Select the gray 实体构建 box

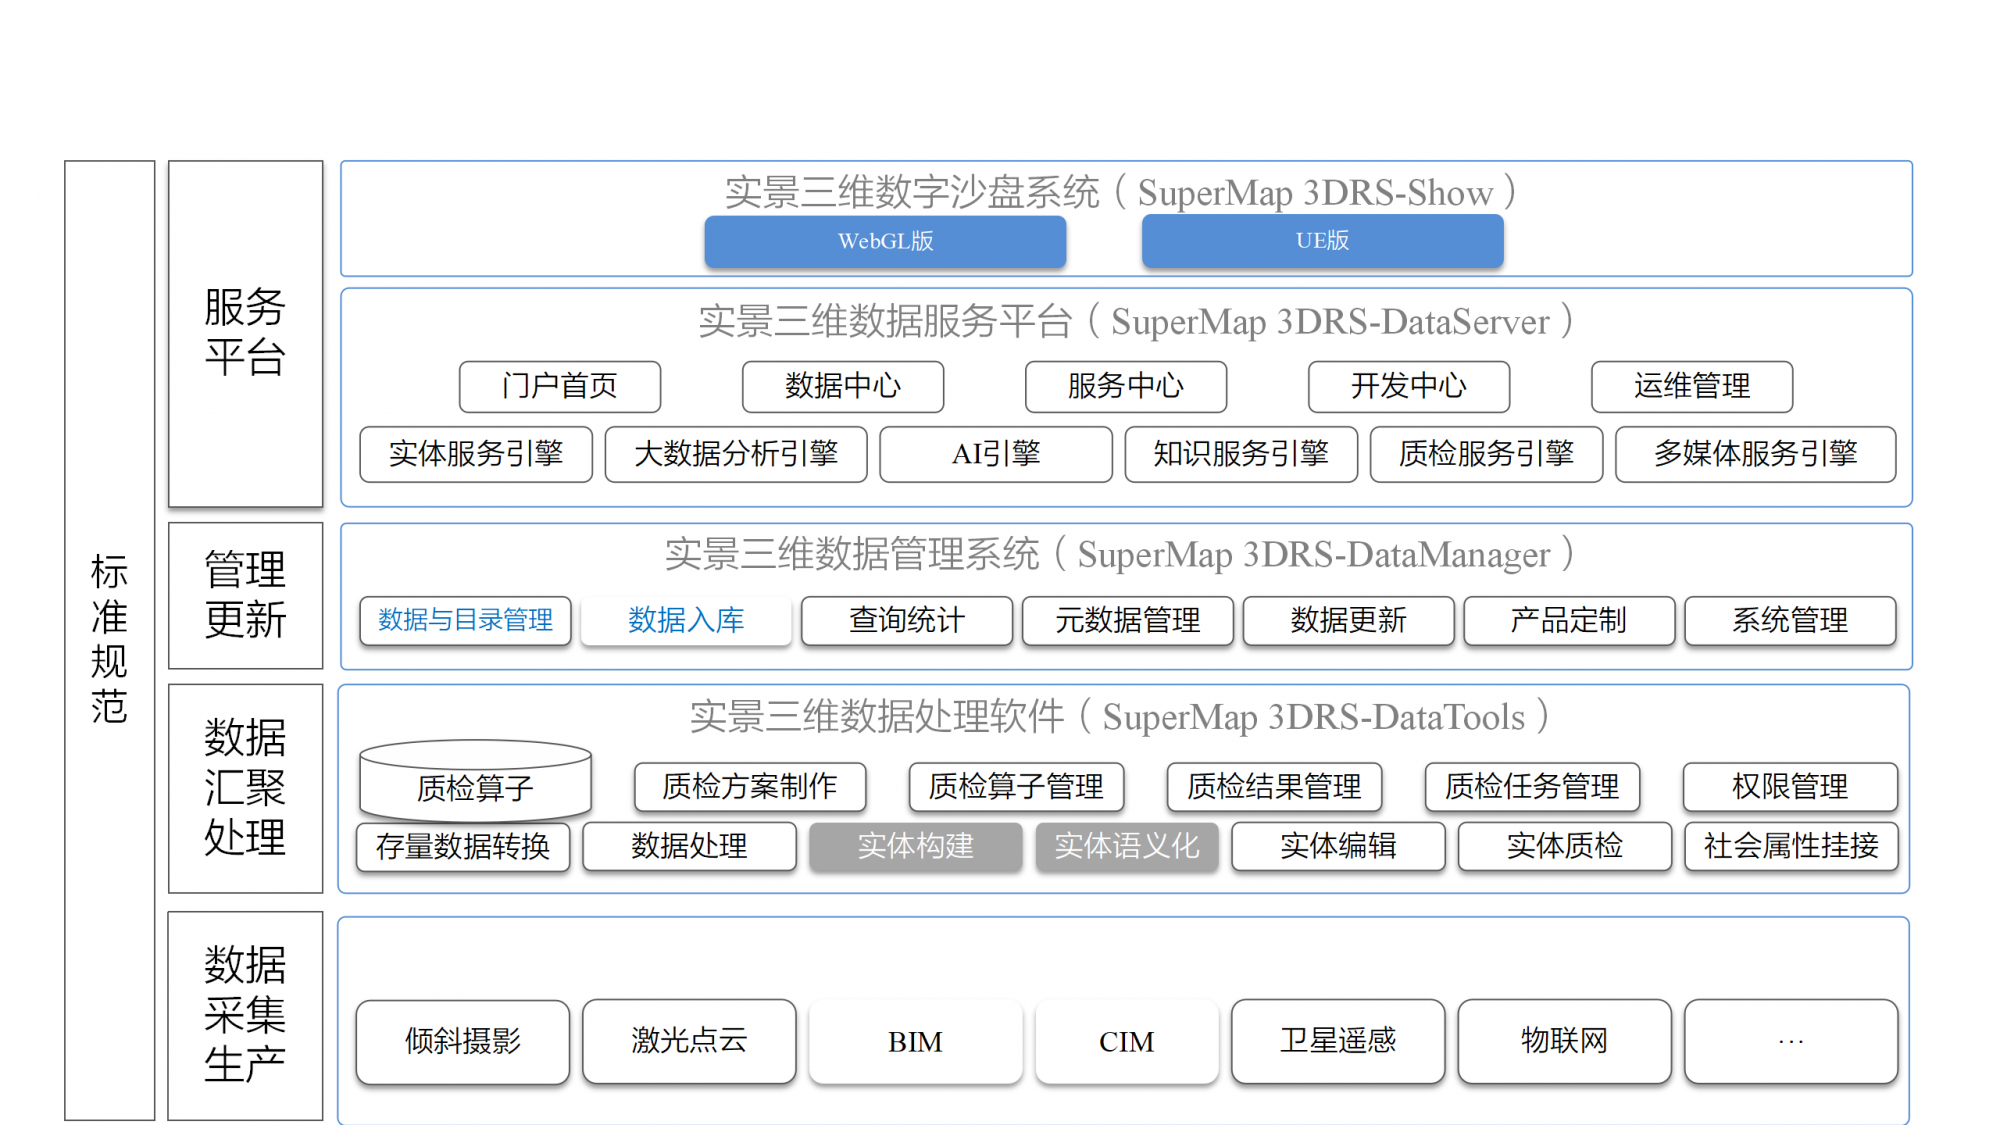pos(915,847)
